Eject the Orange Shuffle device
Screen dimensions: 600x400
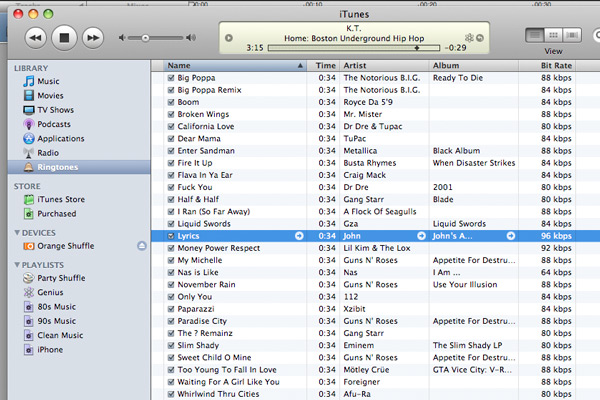point(142,246)
